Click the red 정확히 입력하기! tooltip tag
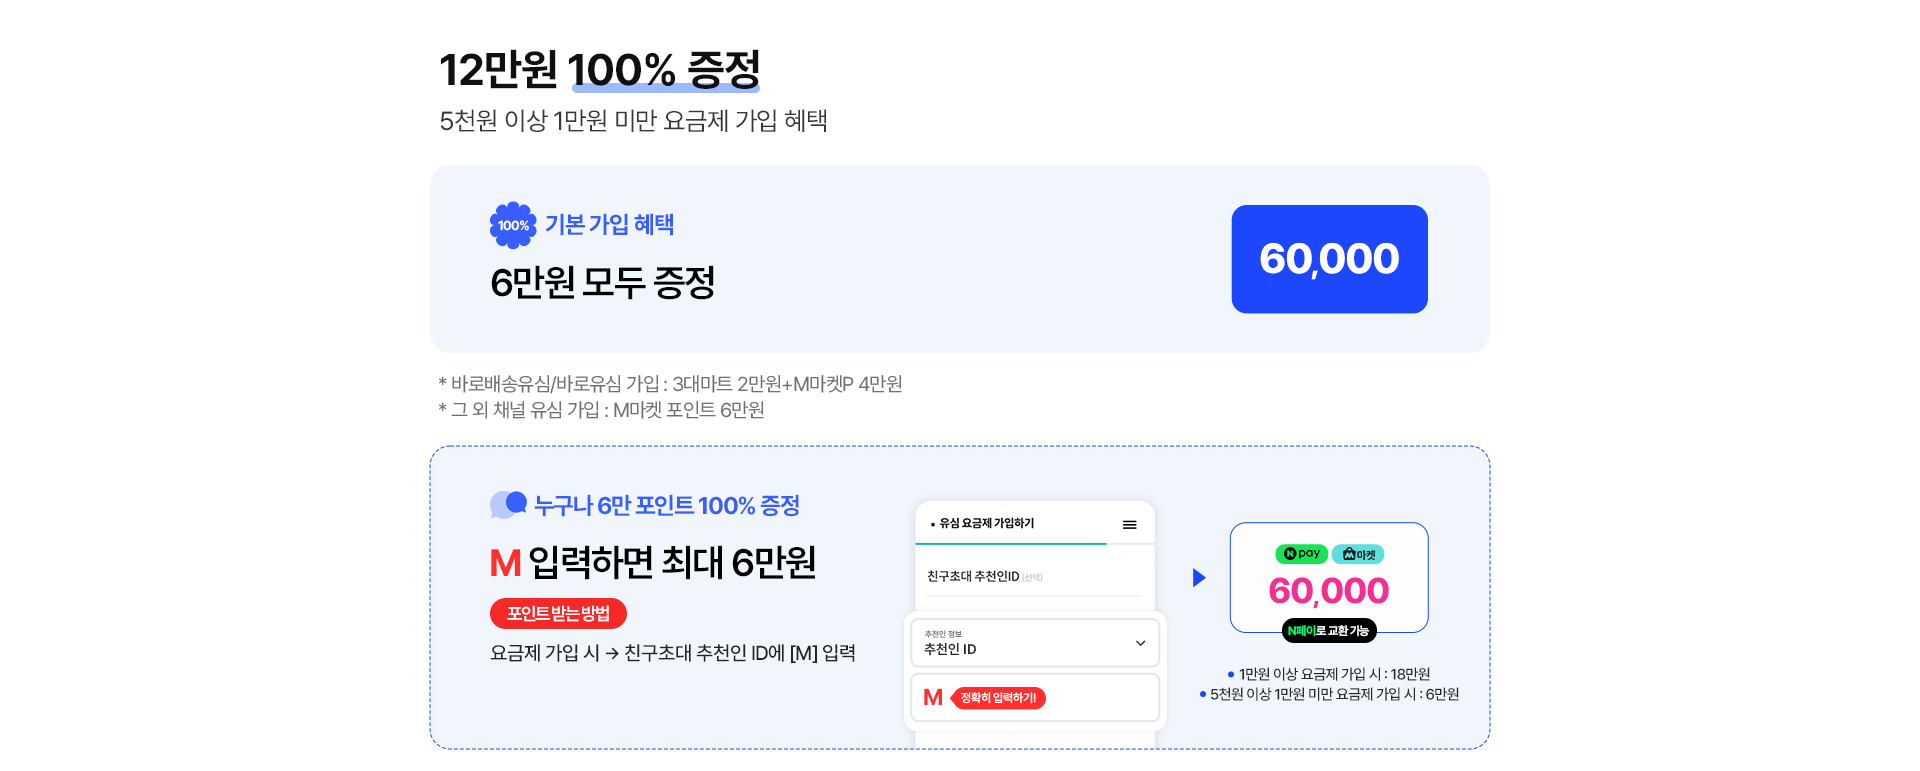1920x771 pixels. click(x=998, y=698)
